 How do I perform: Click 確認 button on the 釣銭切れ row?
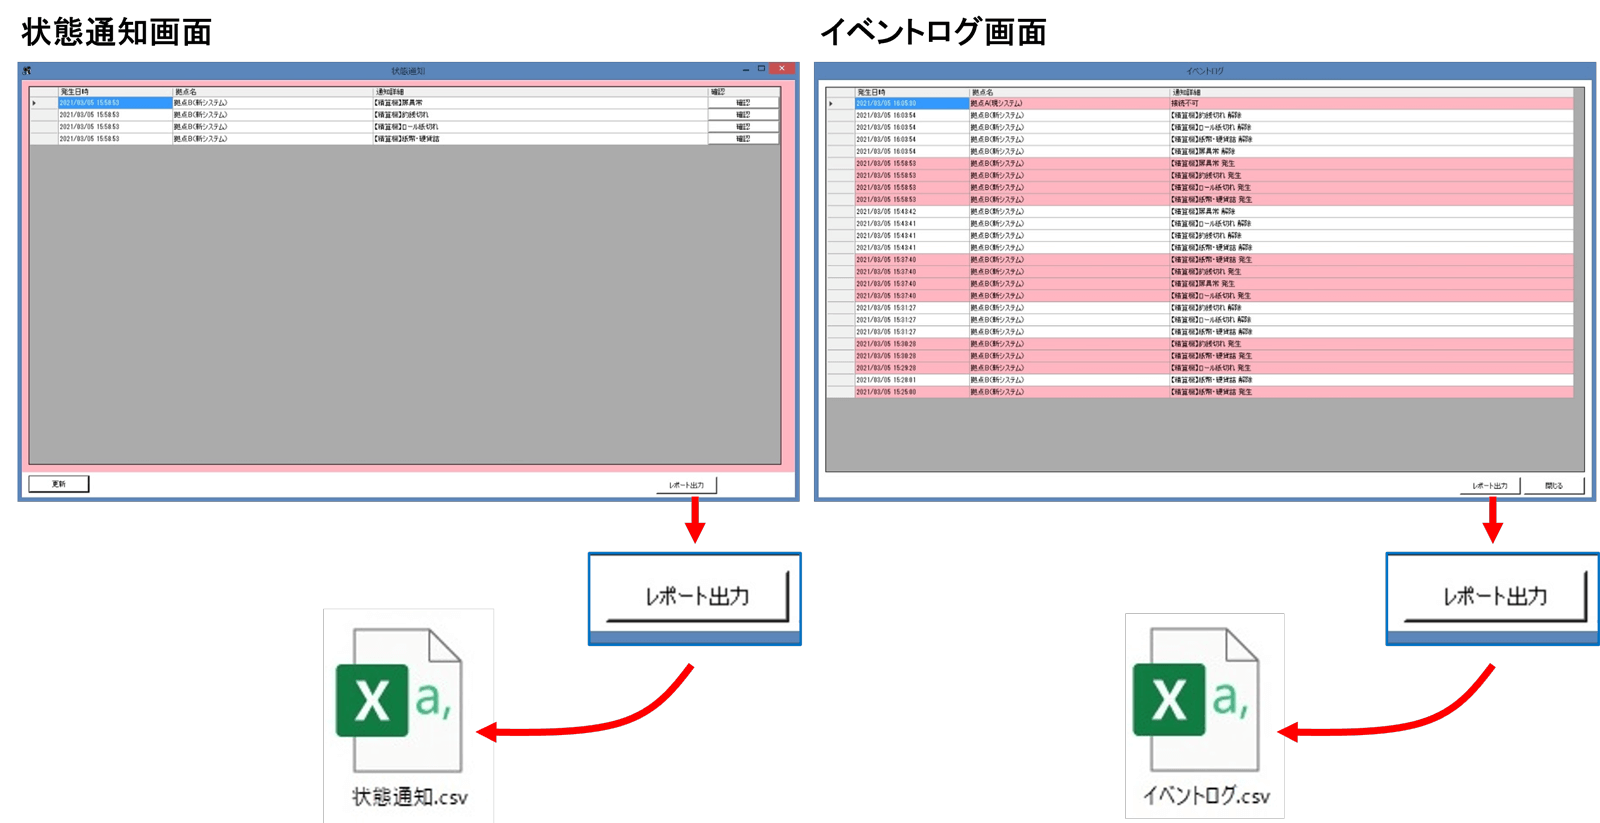pos(743,115)
